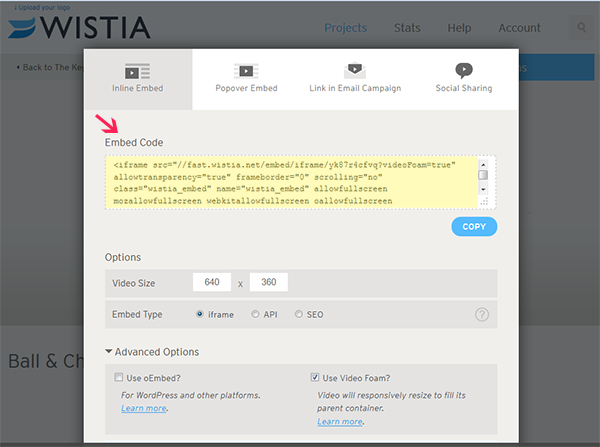Select the iframe embed type
This screenshot has width=600, height=447.
(x=200, y=314)
